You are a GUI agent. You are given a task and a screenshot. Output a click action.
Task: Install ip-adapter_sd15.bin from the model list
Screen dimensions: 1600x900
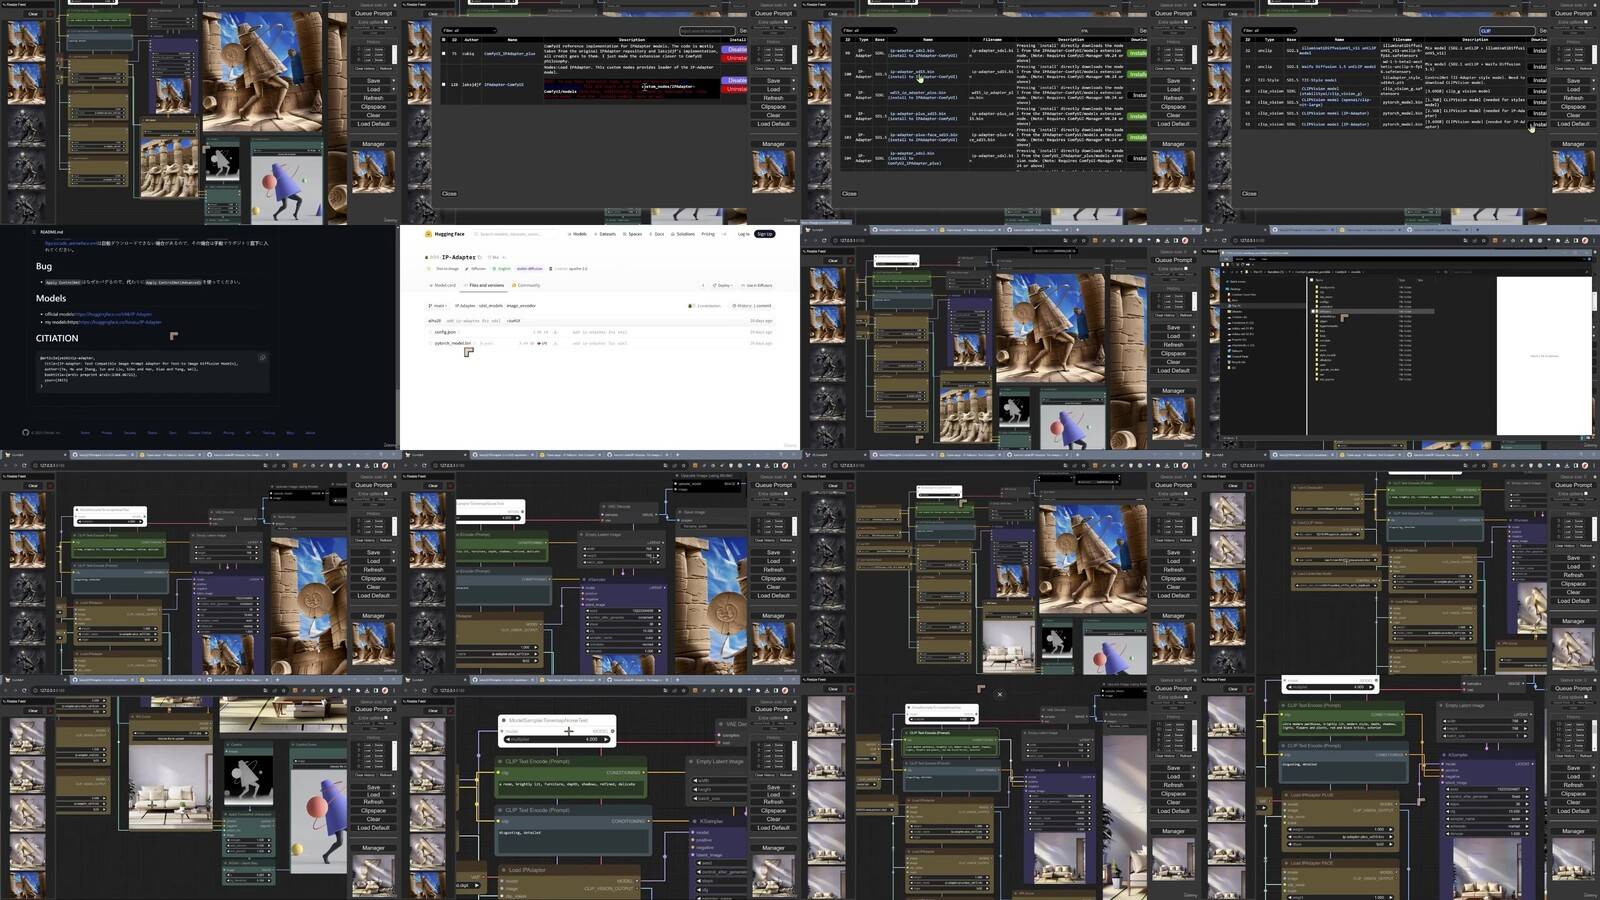tap(1138, 74)
